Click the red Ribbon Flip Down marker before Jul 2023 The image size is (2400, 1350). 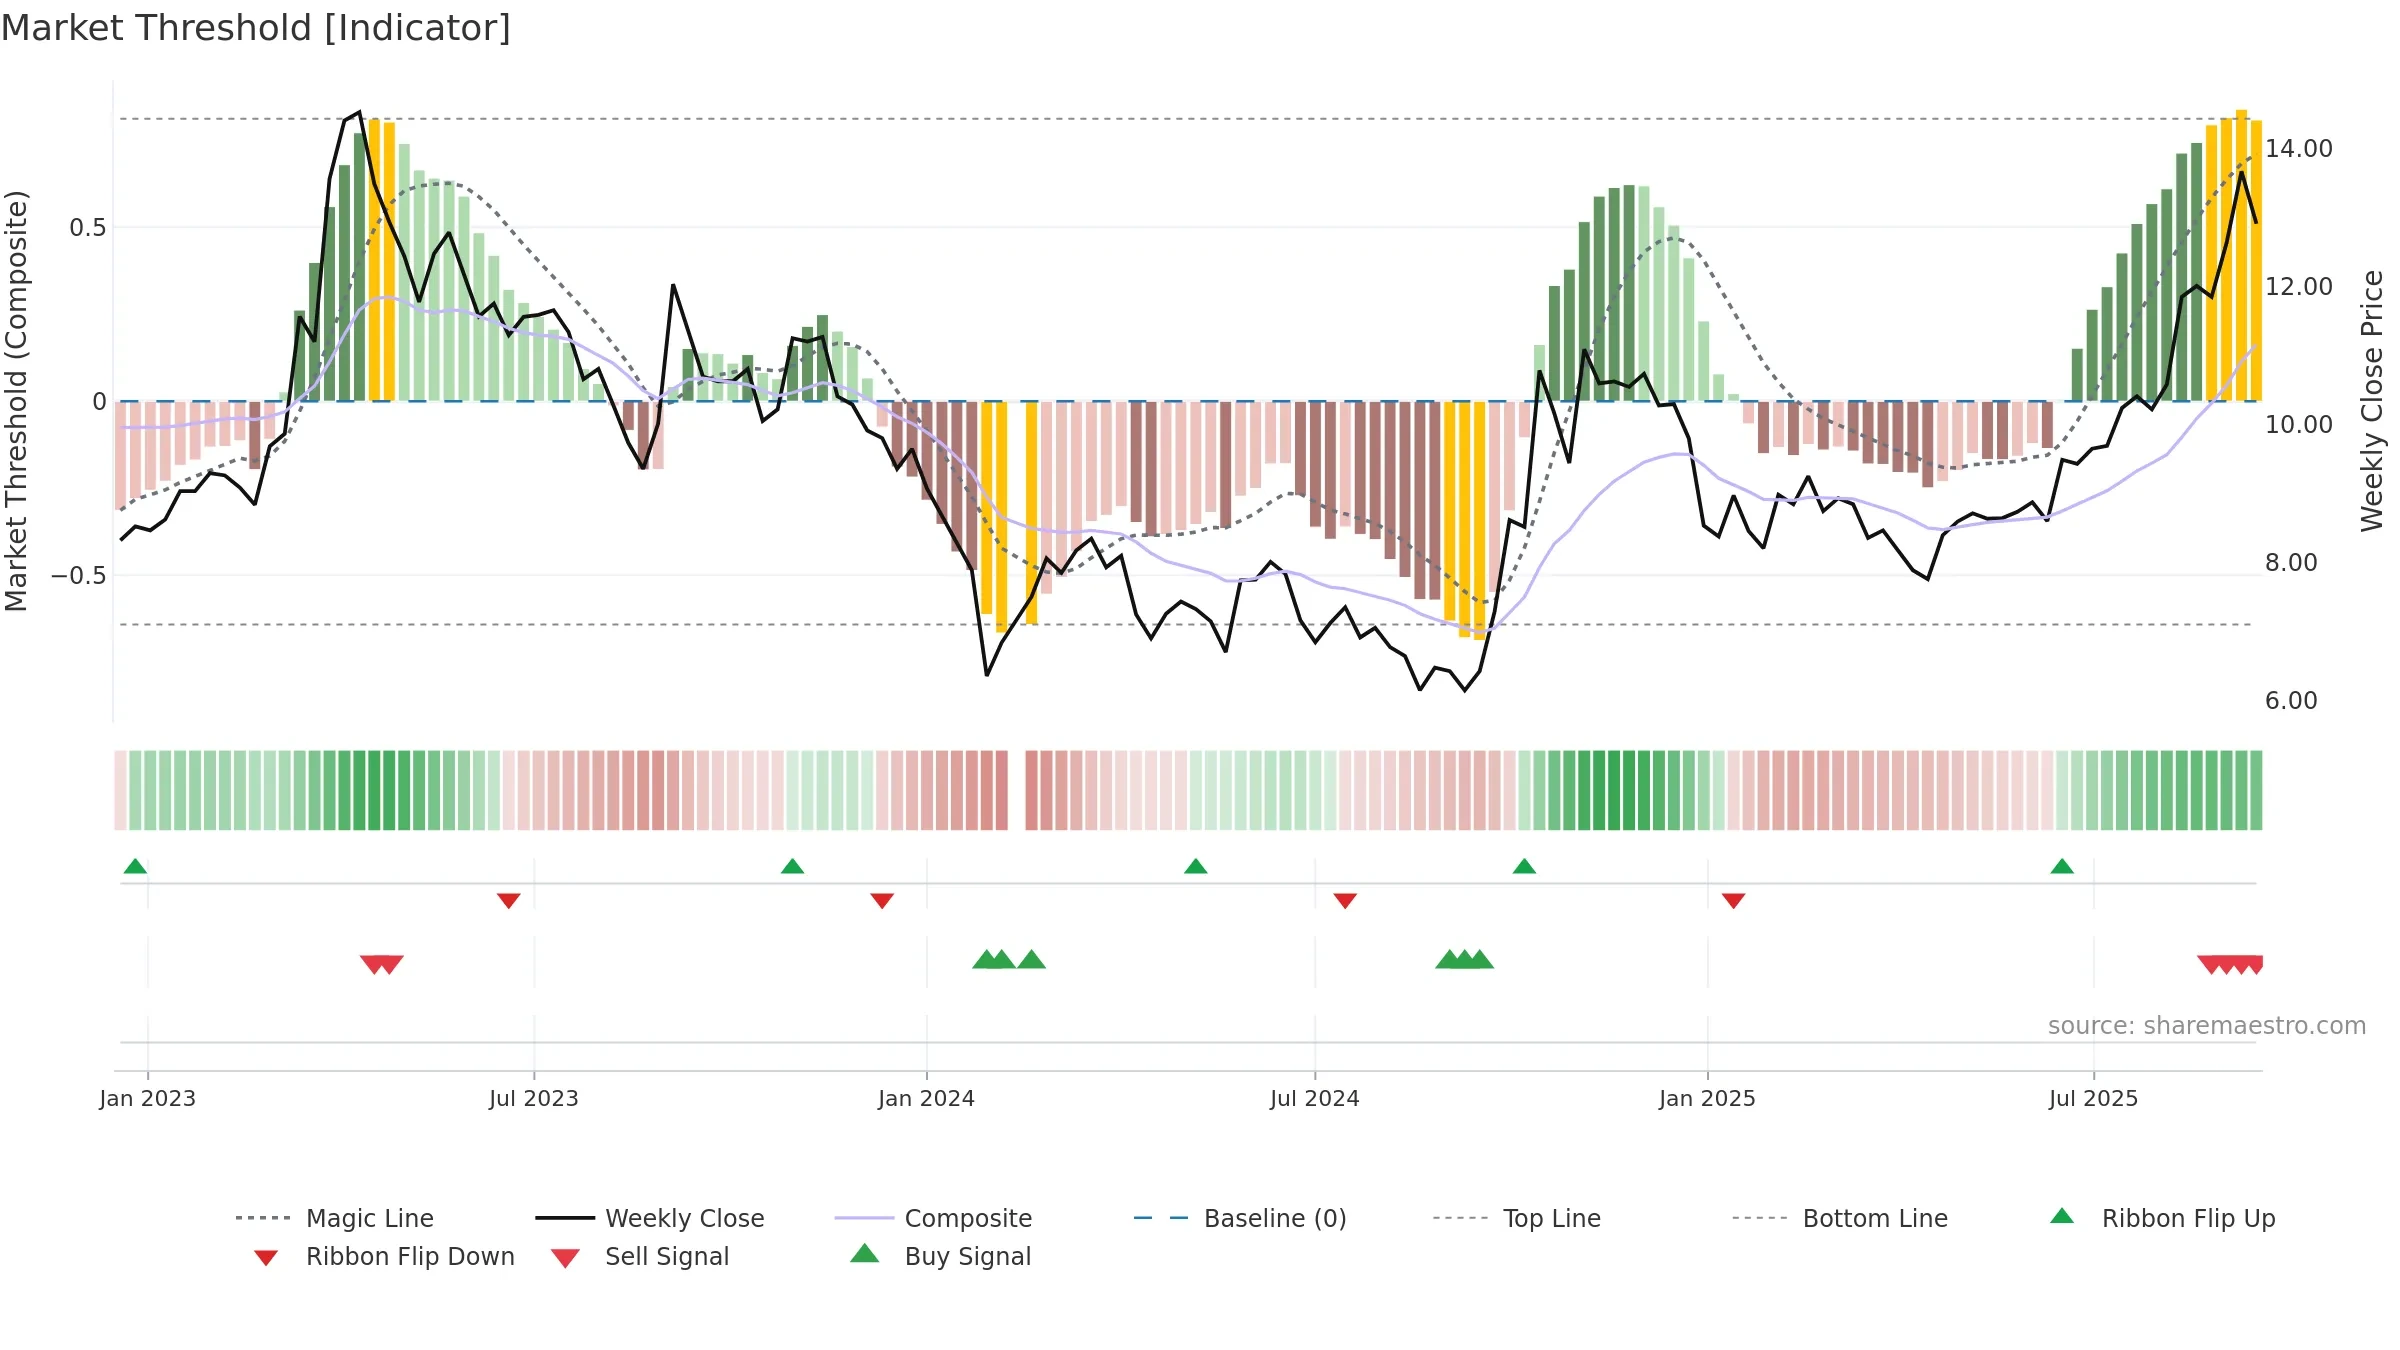(x=508, y=901)
